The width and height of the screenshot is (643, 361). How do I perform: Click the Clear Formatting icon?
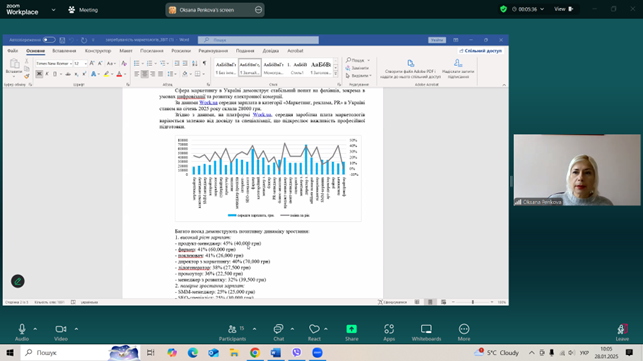[124, 63]
